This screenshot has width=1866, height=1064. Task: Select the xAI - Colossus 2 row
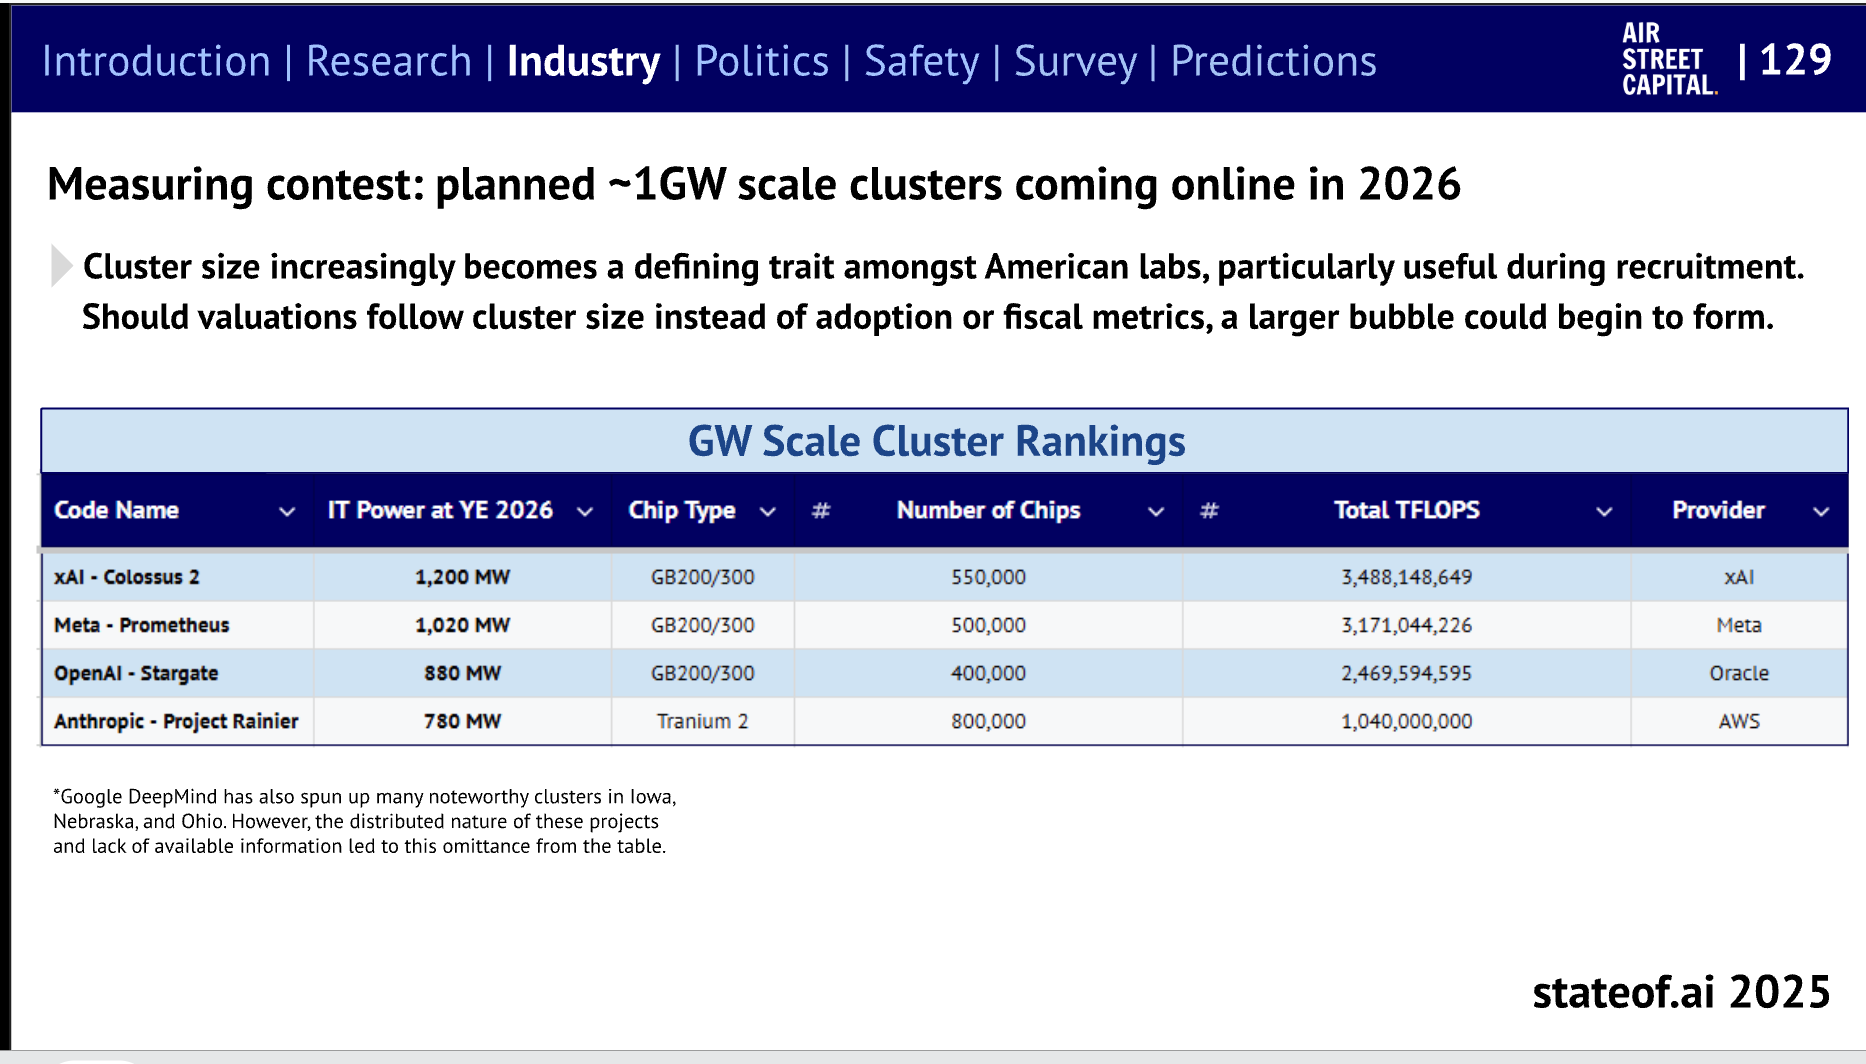point(127,577)
